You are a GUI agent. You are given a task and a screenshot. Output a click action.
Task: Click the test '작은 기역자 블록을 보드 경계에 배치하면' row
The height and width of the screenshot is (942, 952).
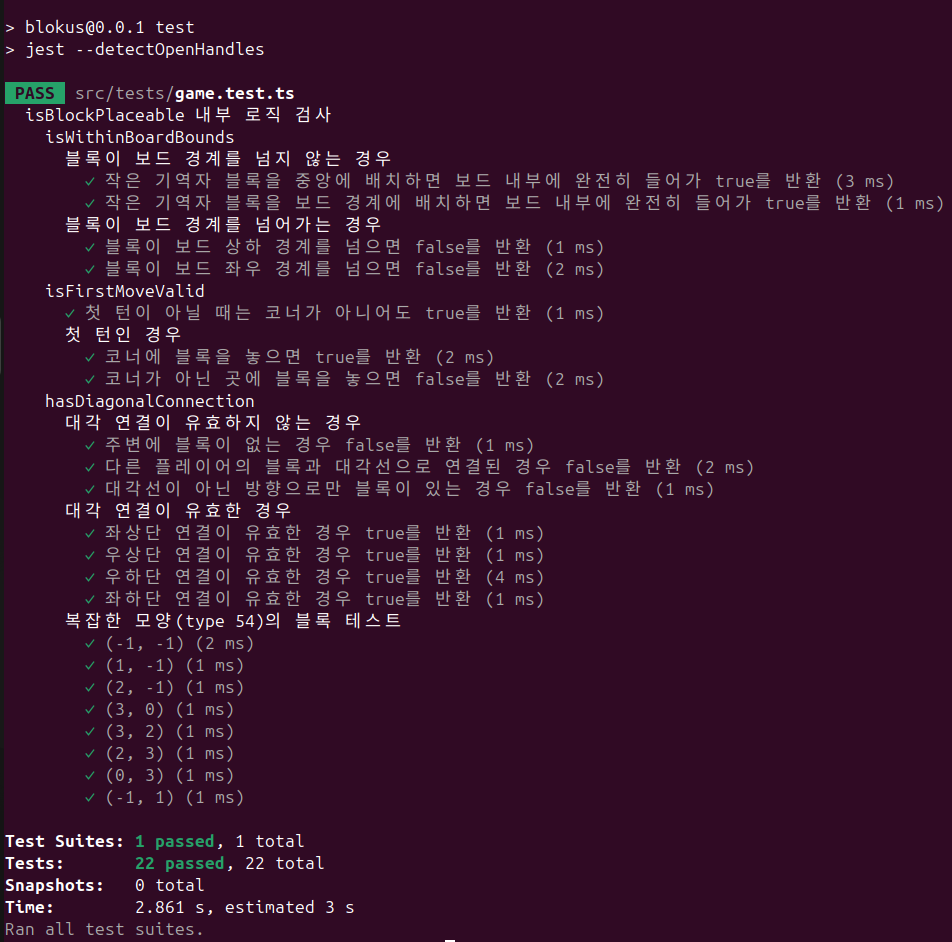(x=515, y=203)
